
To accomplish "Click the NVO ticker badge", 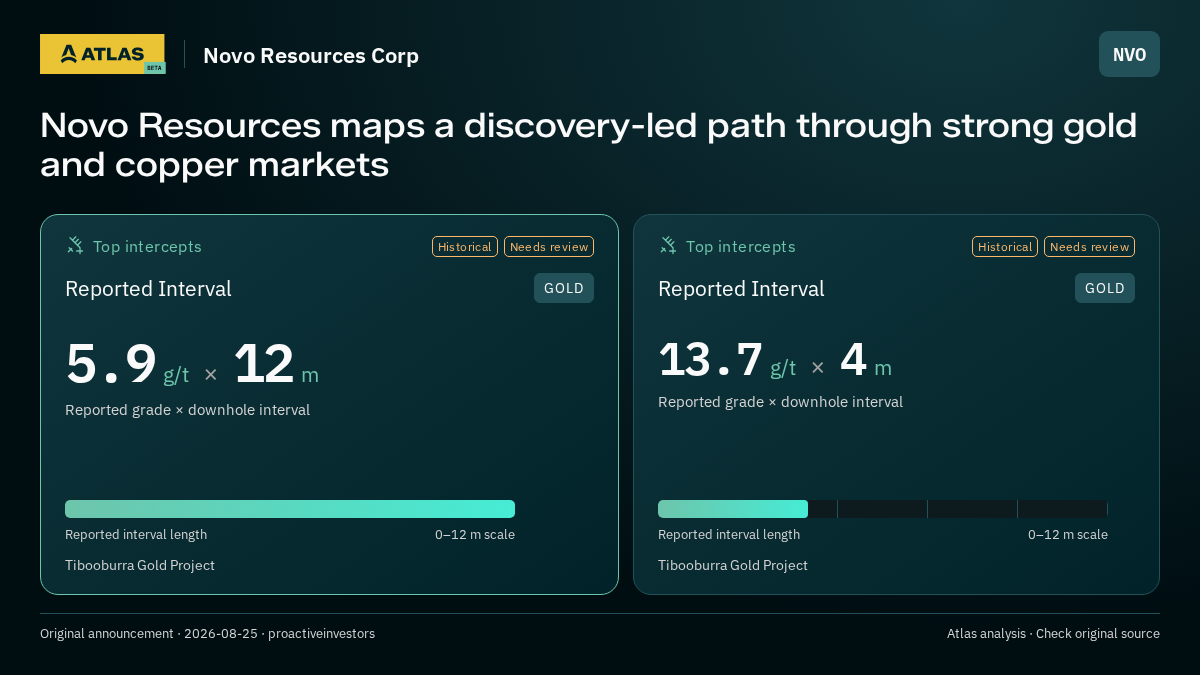I will 1129,54.
